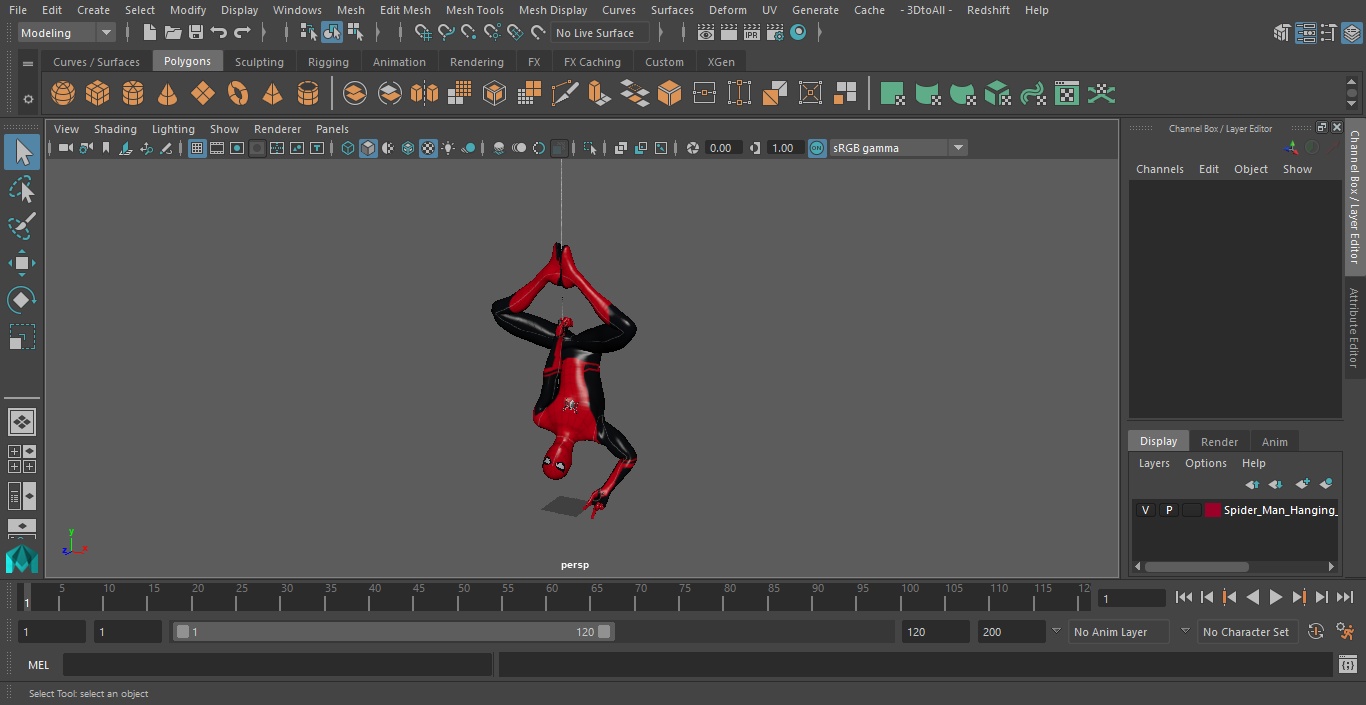Toggle layer playback P box
This screenshot has height=705, width=1366.
[1168, 510]
